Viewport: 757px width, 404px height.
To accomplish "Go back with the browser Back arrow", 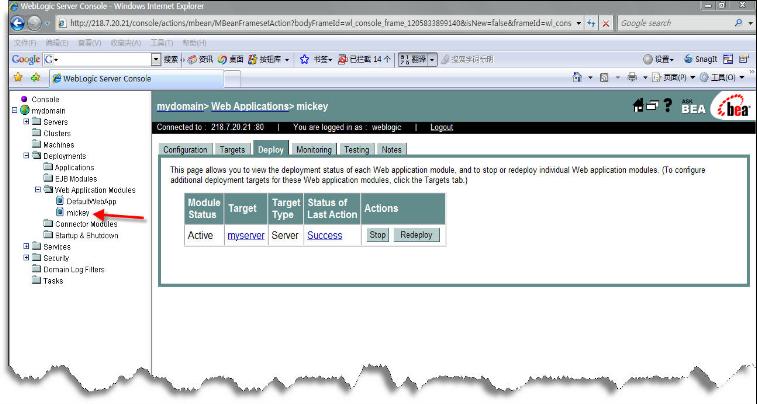I will 17,23.
